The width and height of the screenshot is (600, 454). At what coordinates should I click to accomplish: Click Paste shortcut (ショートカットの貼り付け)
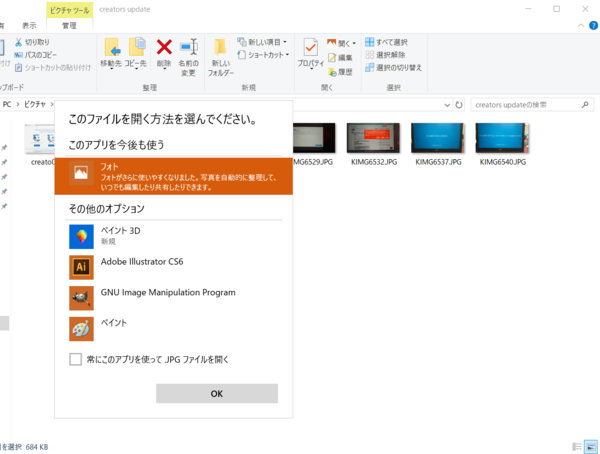pyautogui.click(x=53, y=68)
